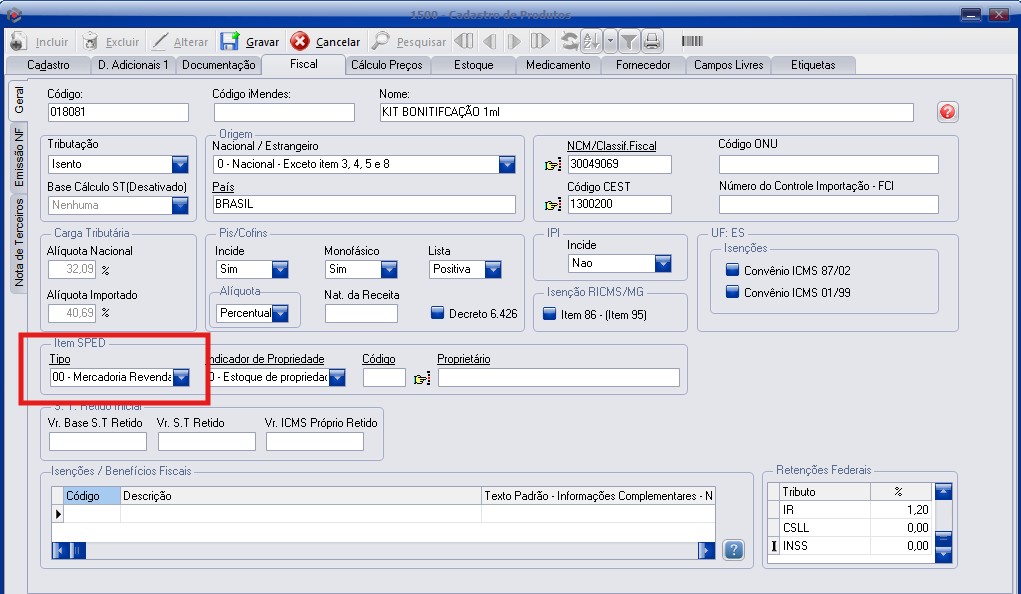Click the Nome field with KIT BONITIFCAÇÃO
This screenshot has height=594, width=1021.
pyautogui.click(x=645, y=112)
